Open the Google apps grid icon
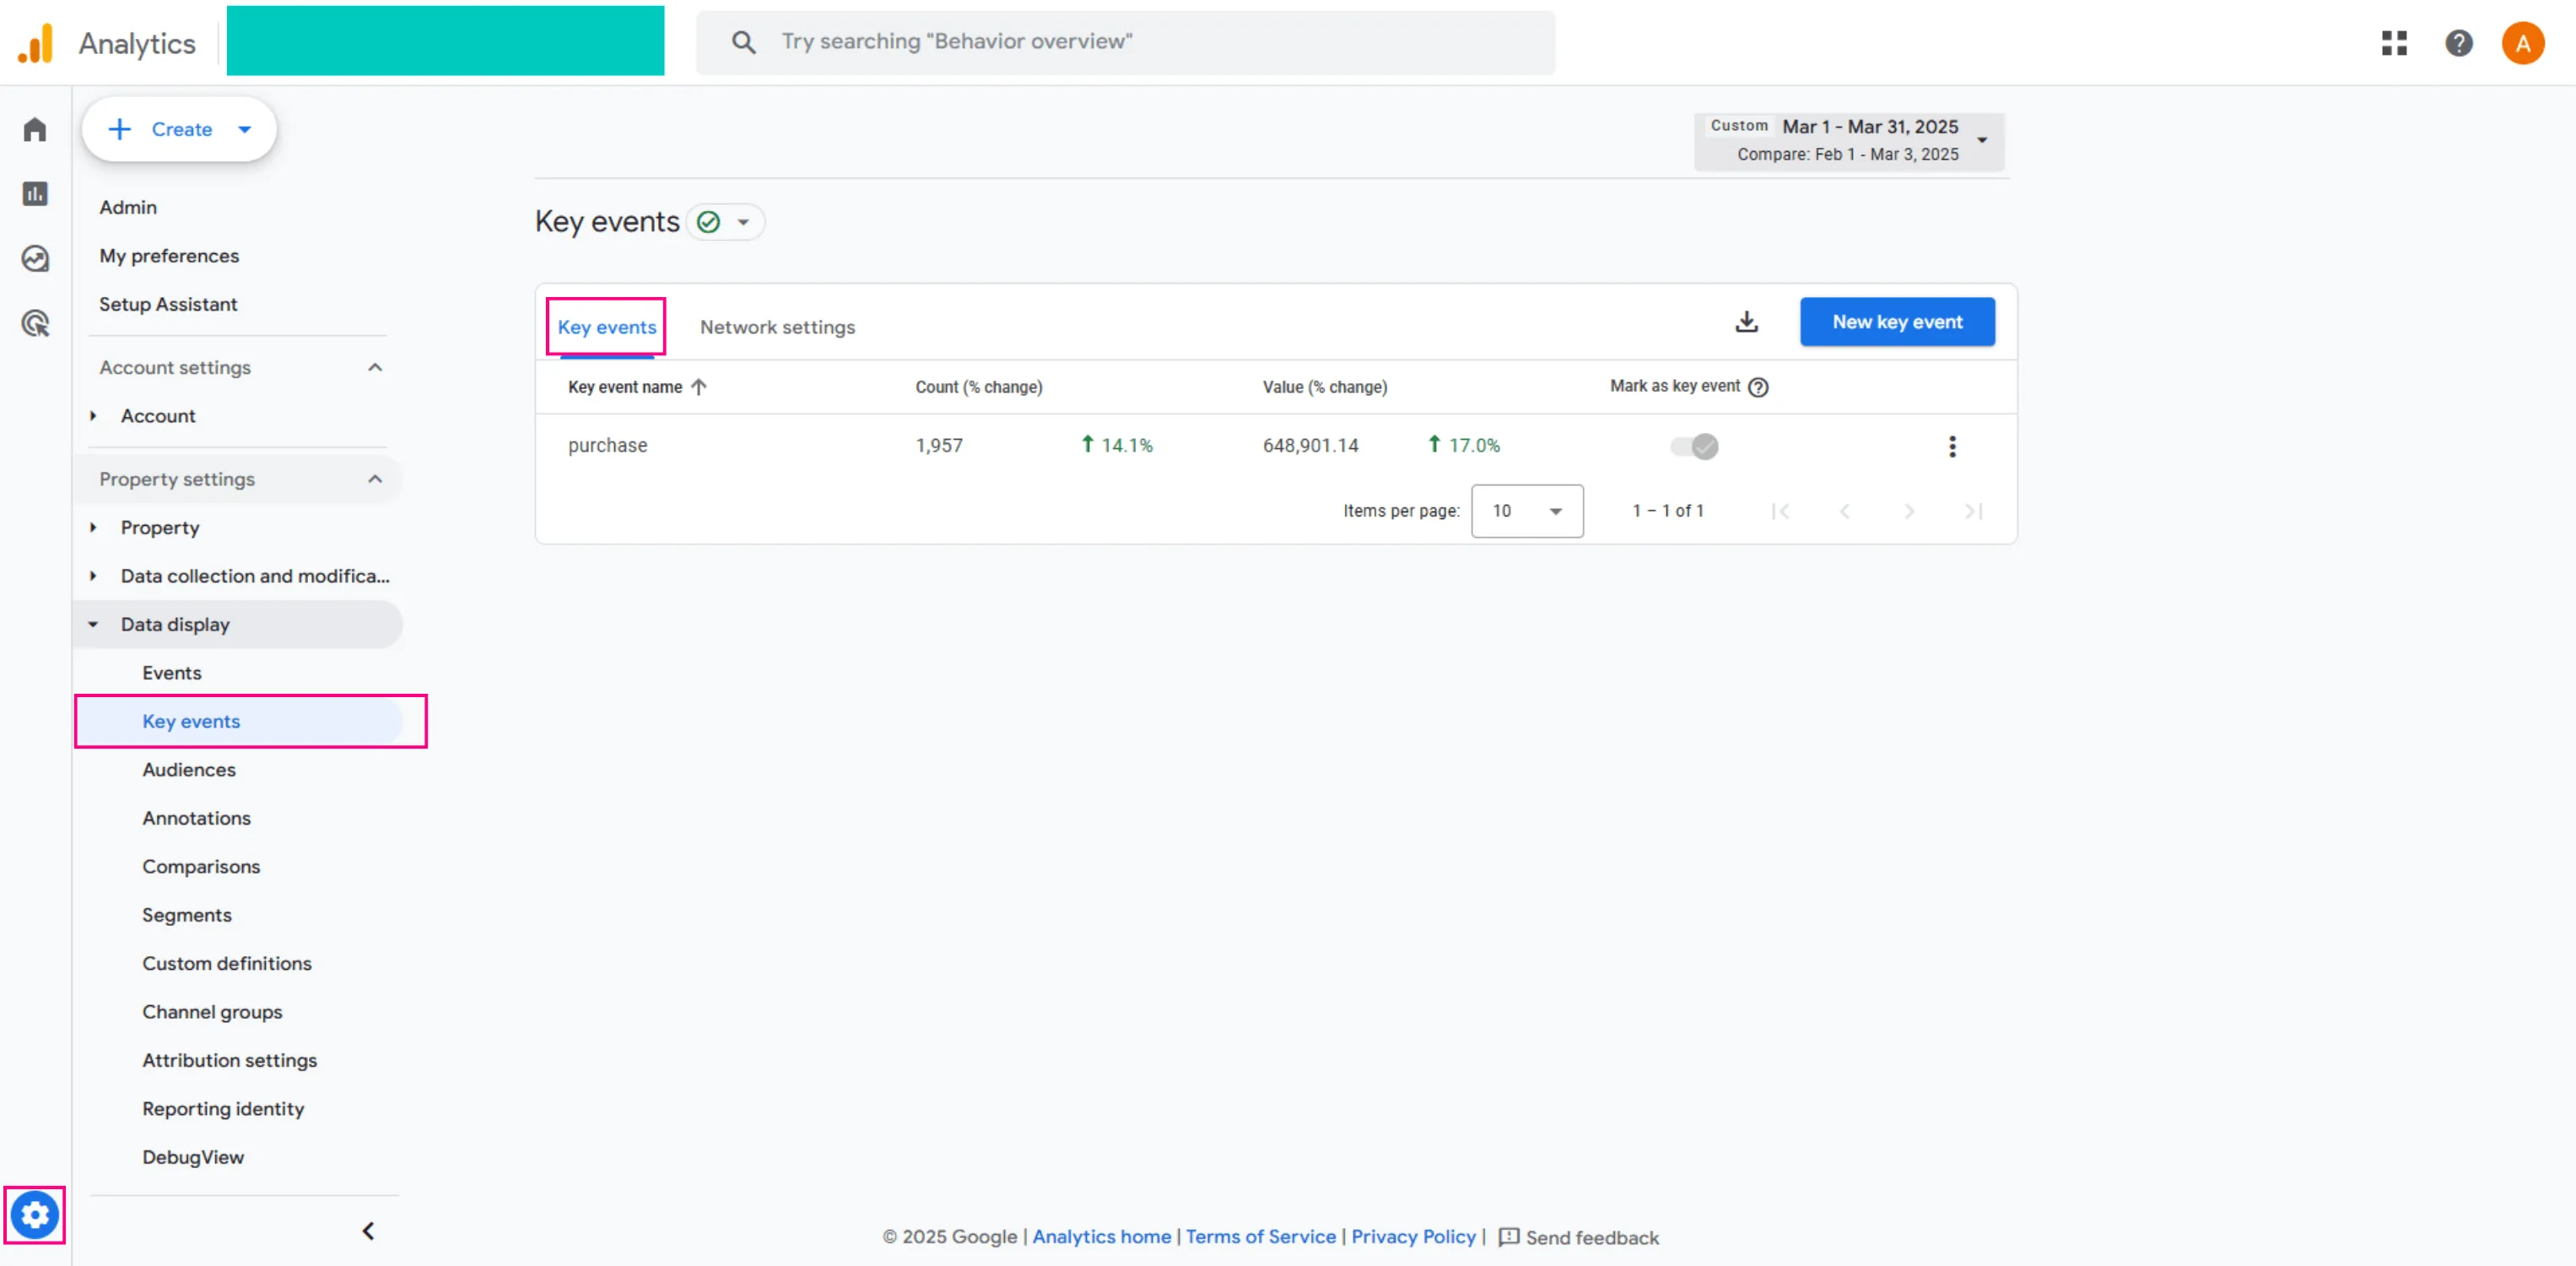This screenshot has width=2576, height=1266. (x=2394, y=43)
